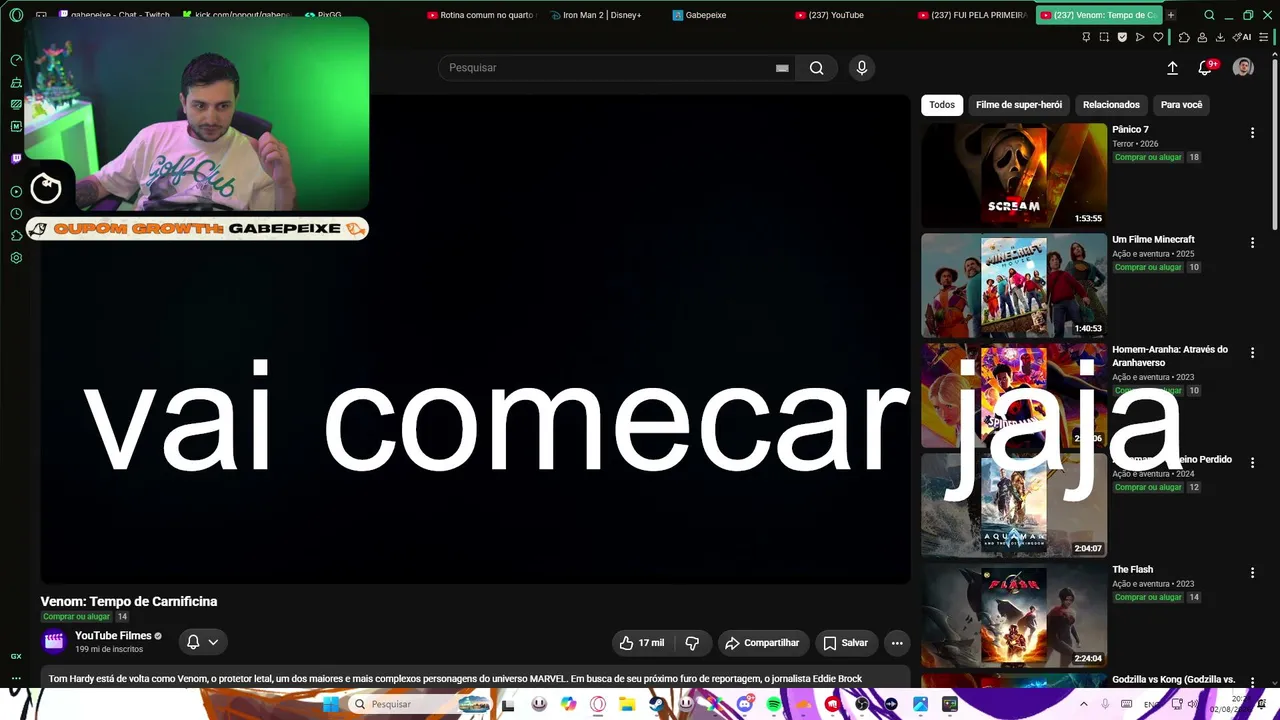Open the YouTube account avatar menu
Viewport: 1280px width, 720px height.
1243,67
